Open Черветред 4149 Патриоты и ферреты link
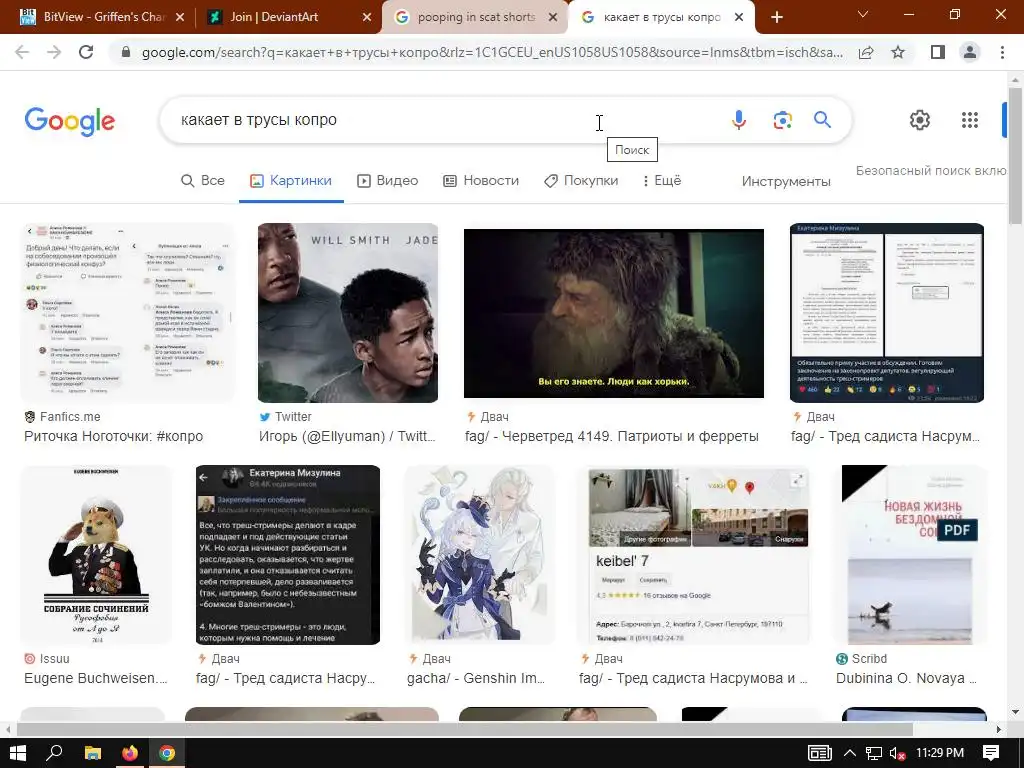 pos(612,436)
